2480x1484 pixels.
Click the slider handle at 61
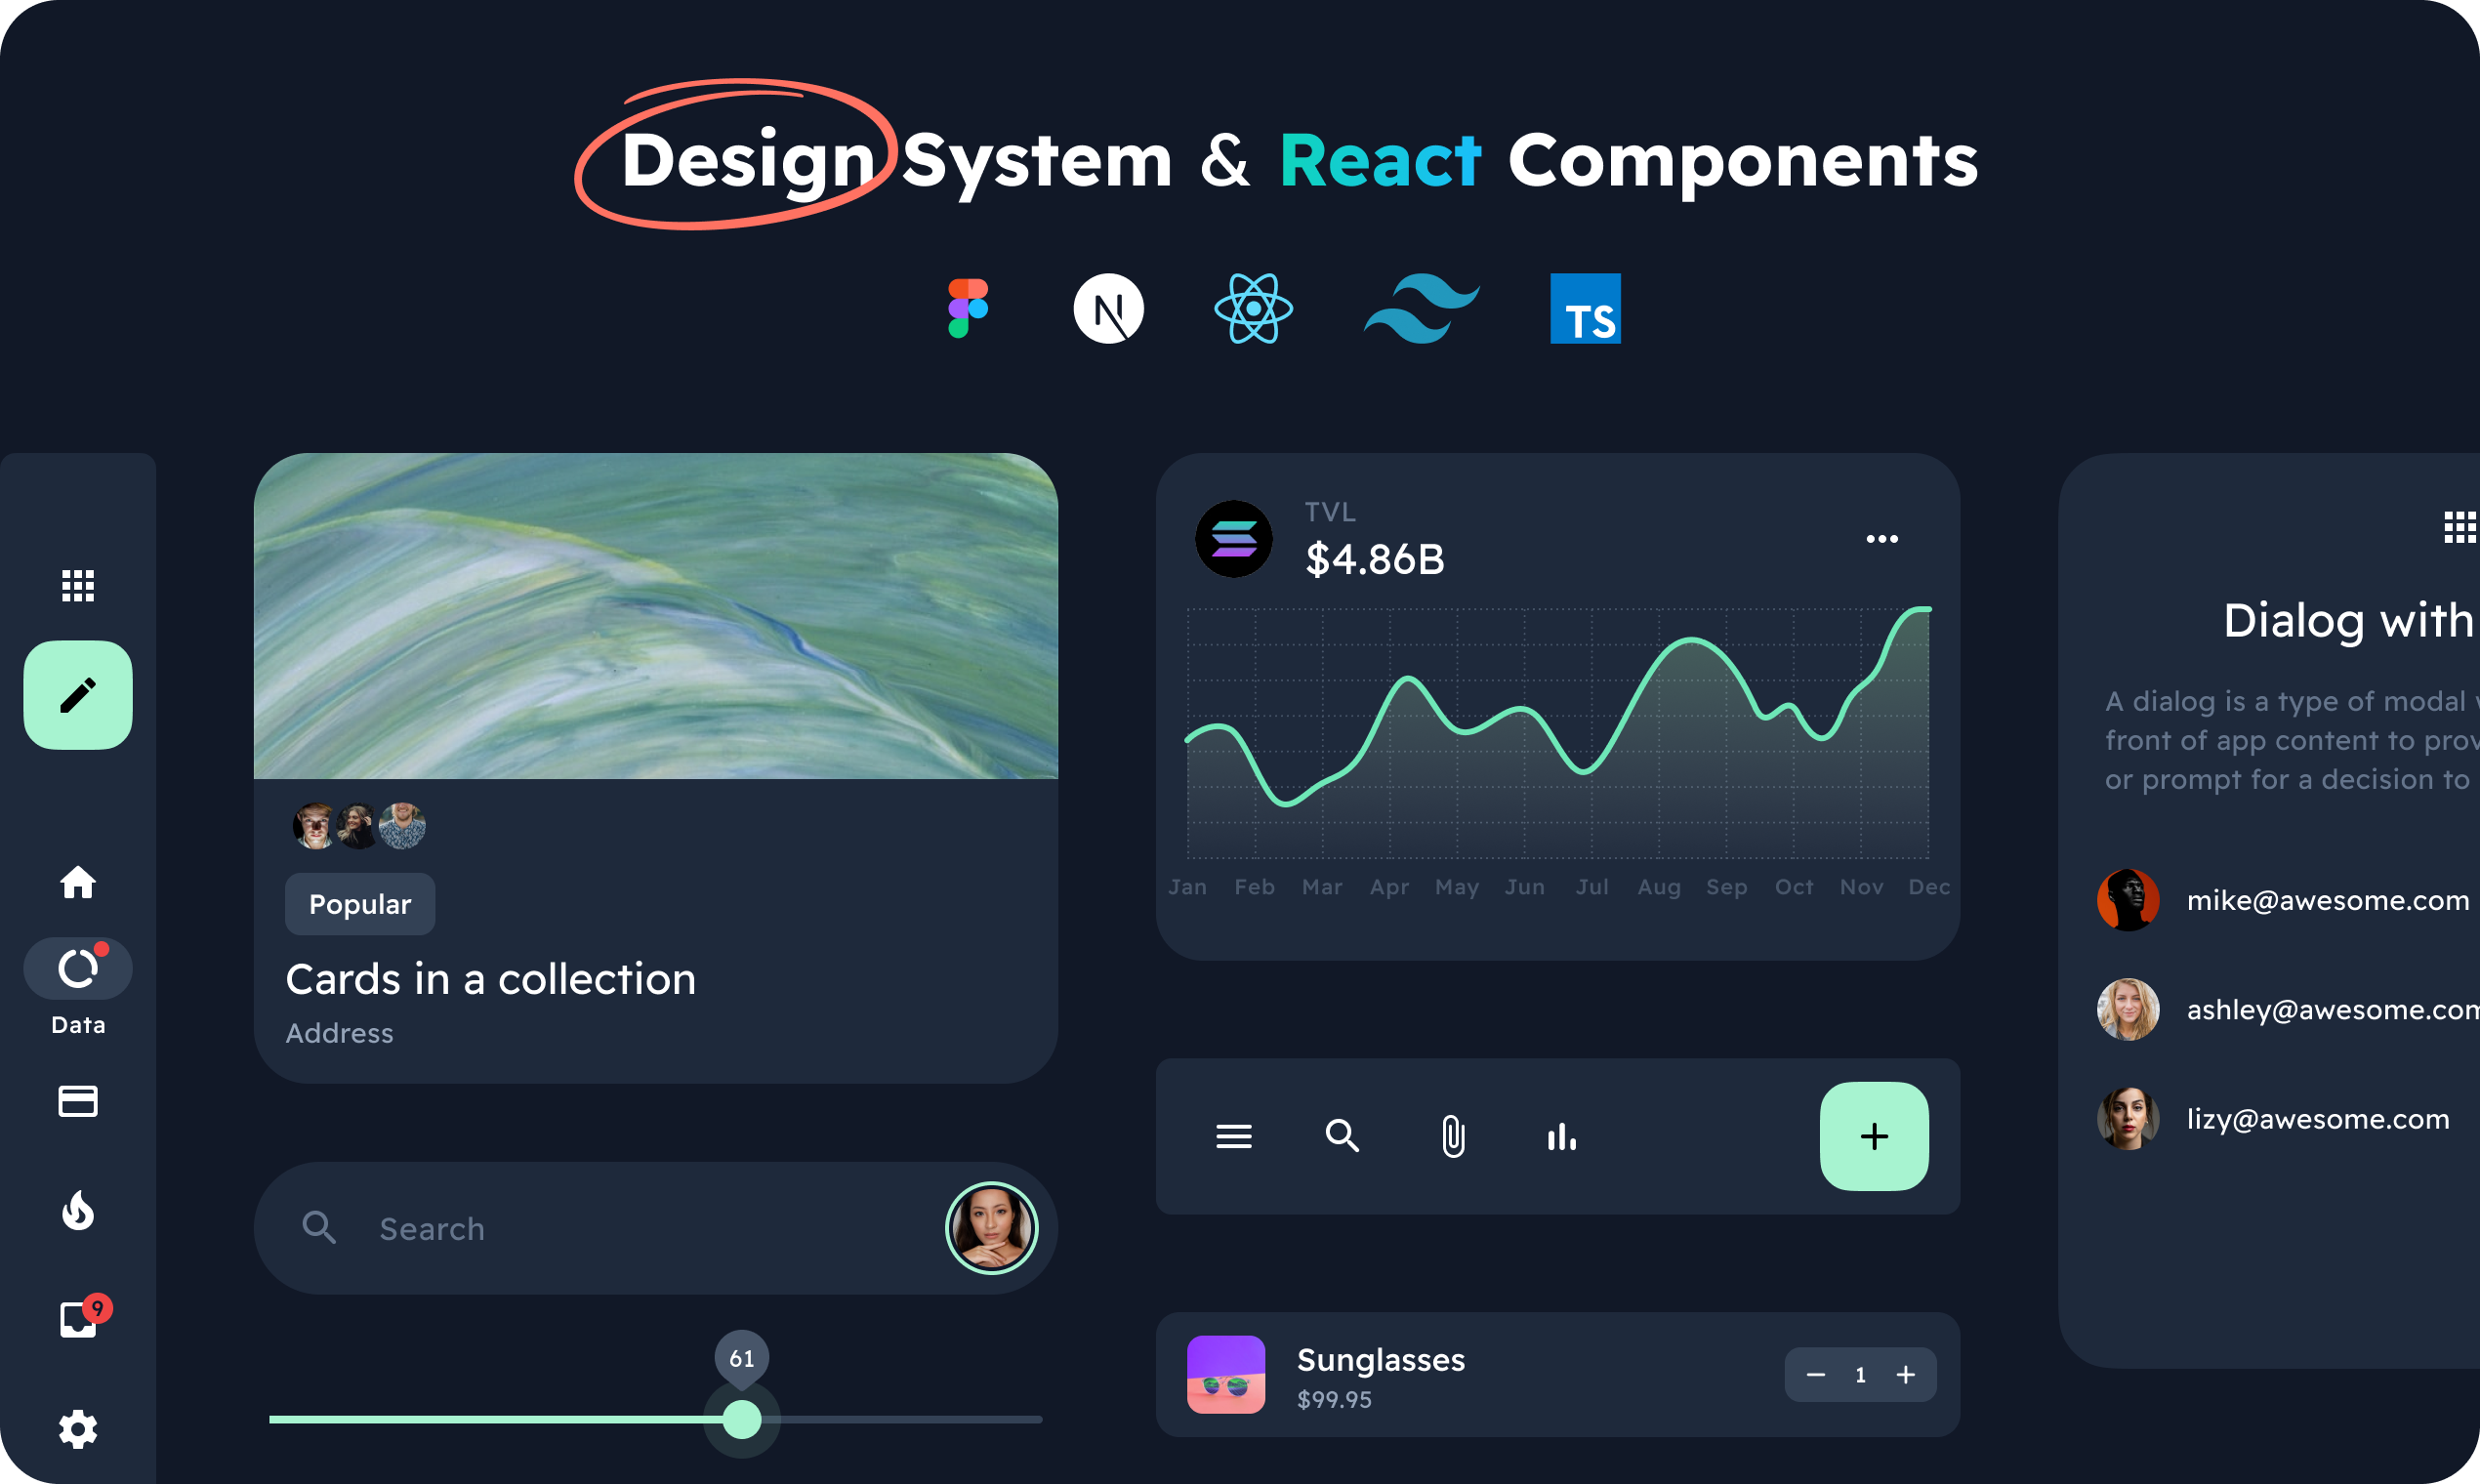pyautogui.click(x=741, y=1419)
